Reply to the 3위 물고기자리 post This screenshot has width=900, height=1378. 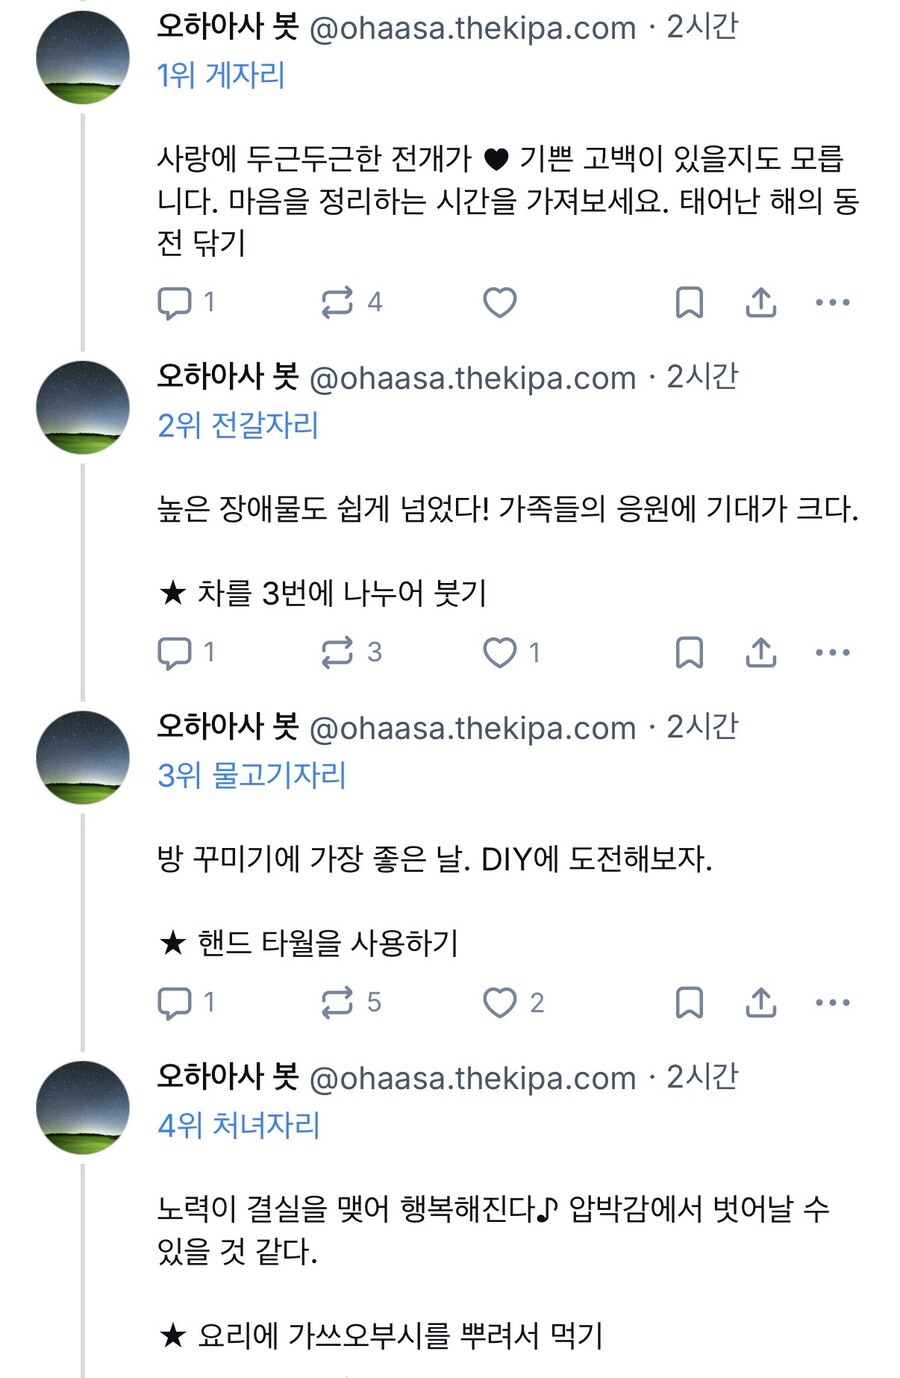point(175,1002)
